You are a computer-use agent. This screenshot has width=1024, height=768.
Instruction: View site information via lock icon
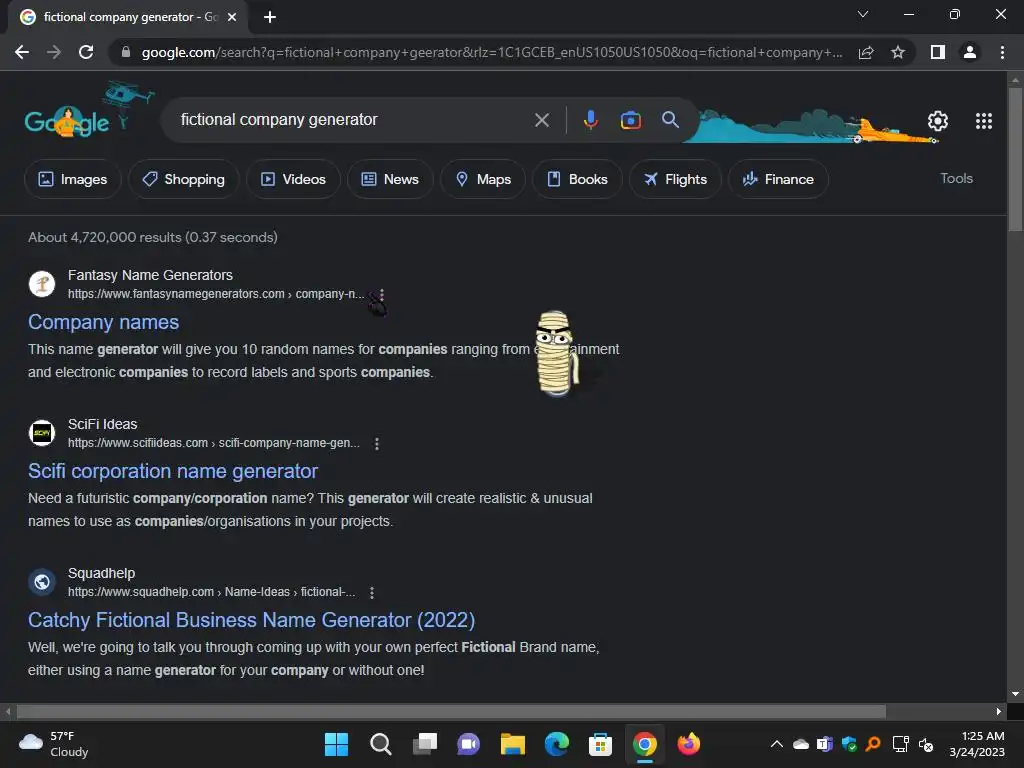[126, 52]
